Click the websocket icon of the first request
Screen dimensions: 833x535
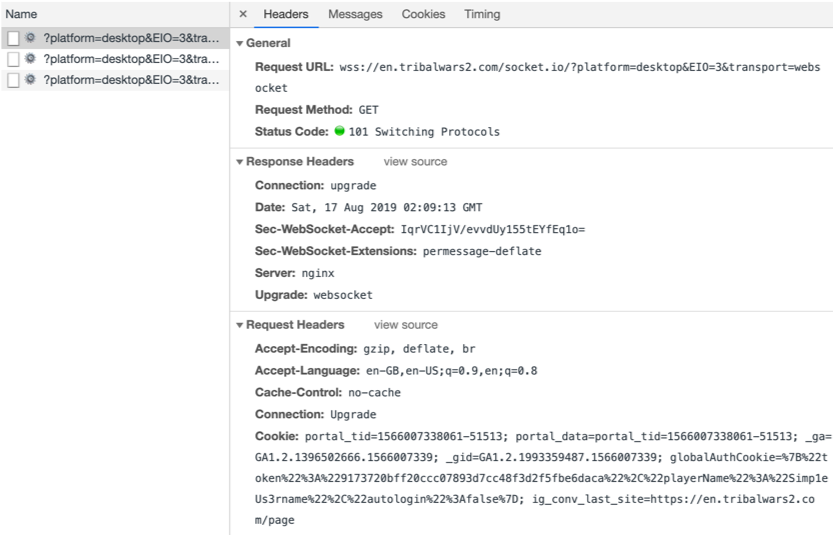30,38
